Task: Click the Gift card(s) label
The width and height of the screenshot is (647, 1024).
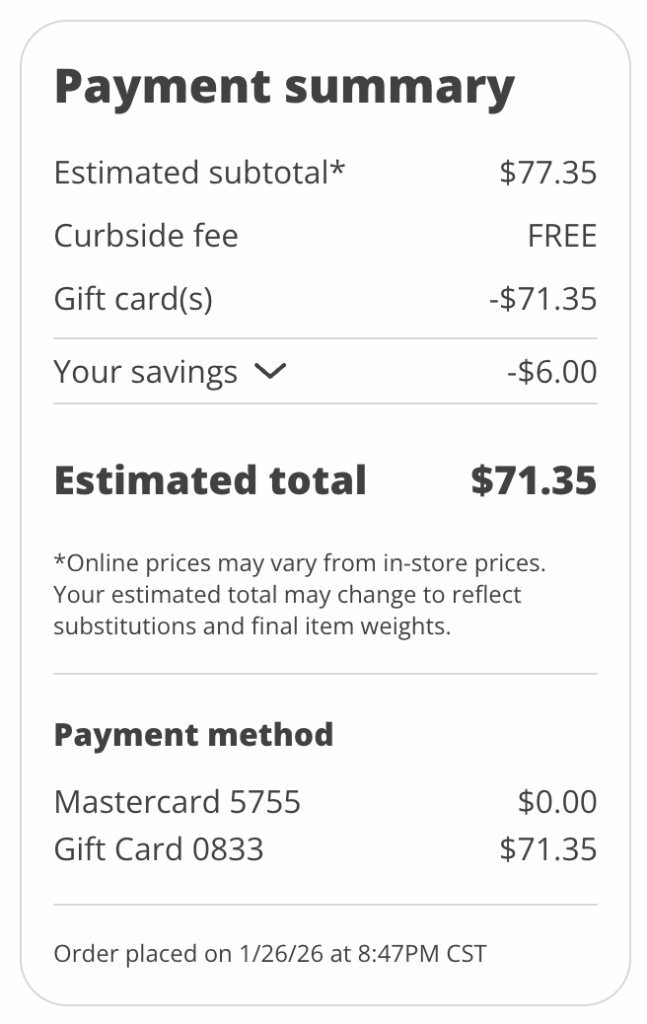Action: [x=133, y=299]
